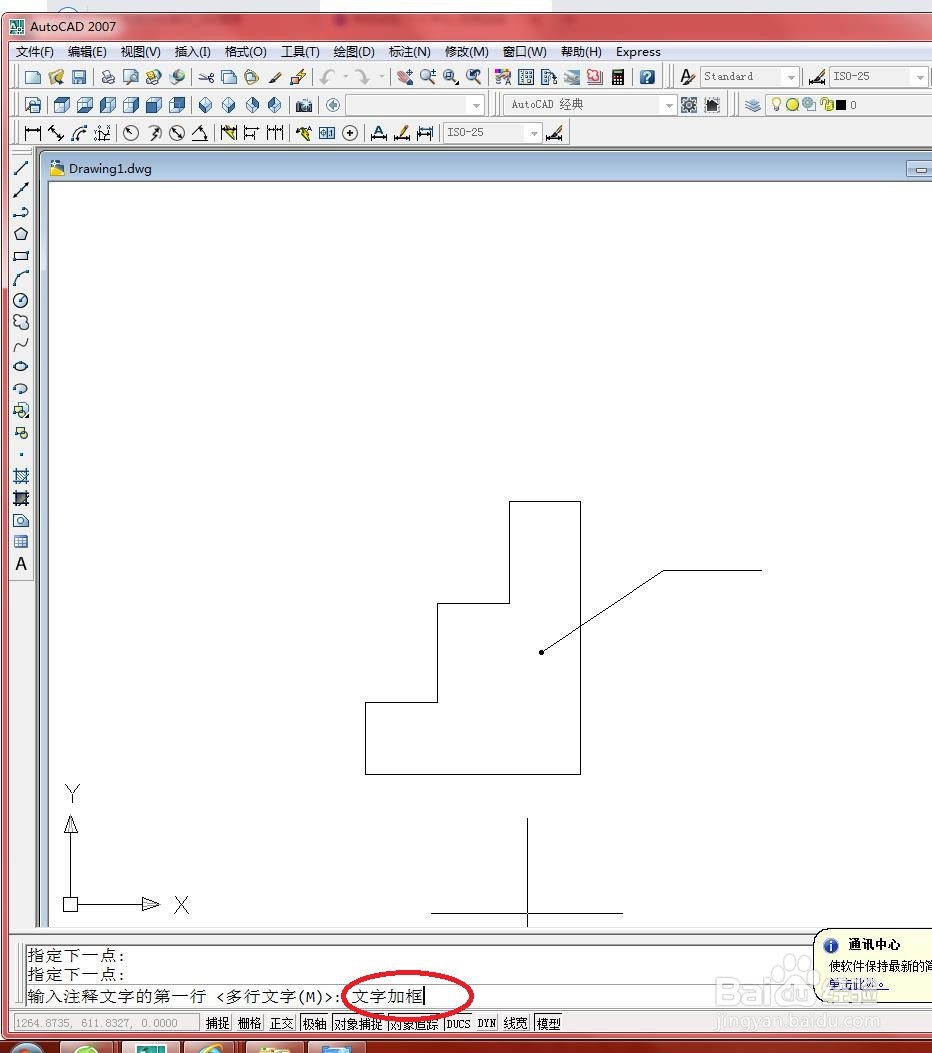Click the Plot print icon
The height and width of the screenshot is (1053, 932).
click(107, 77)
